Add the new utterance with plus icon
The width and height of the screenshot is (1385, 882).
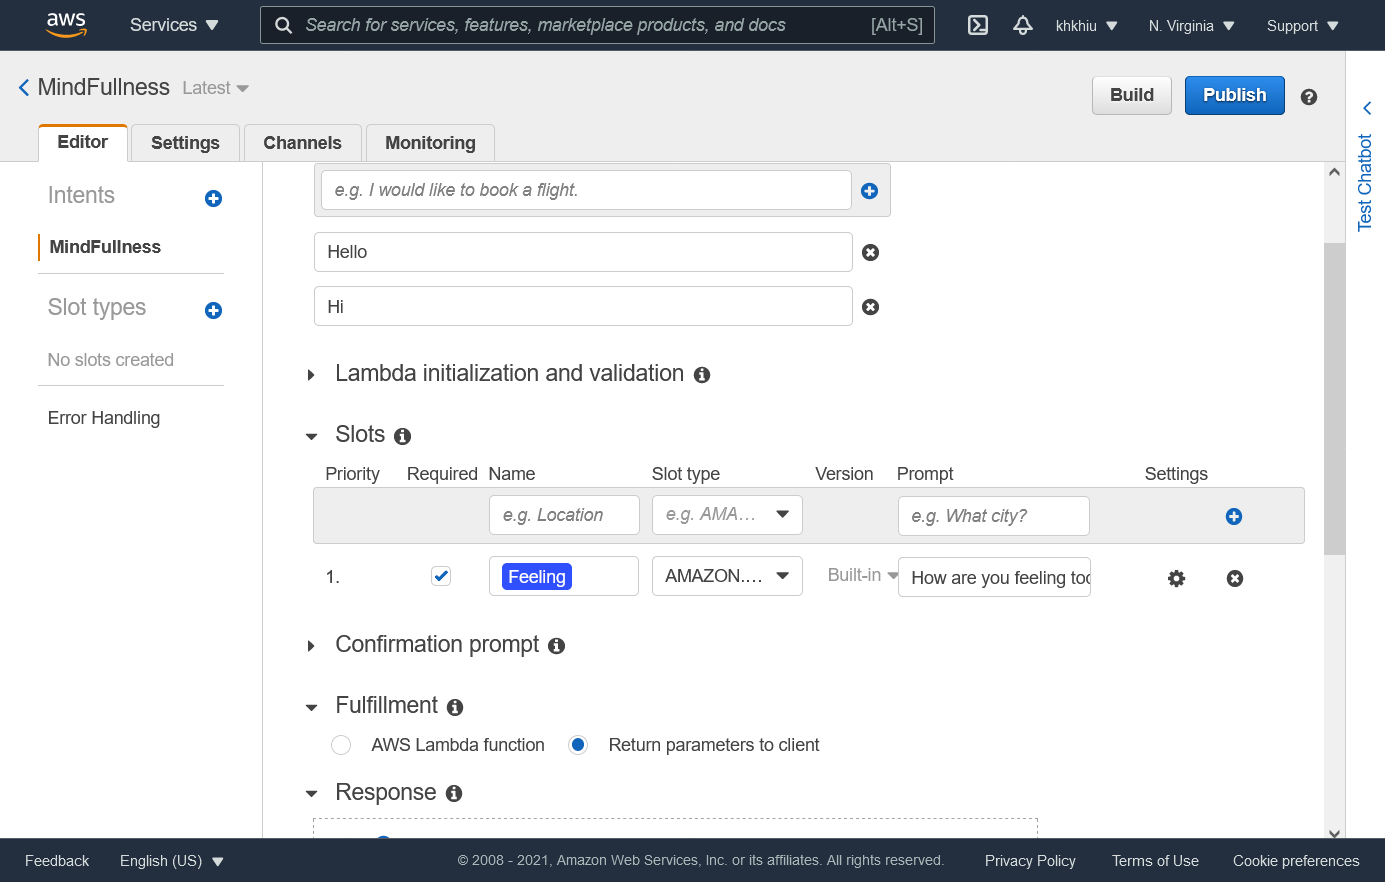[869, 190]
